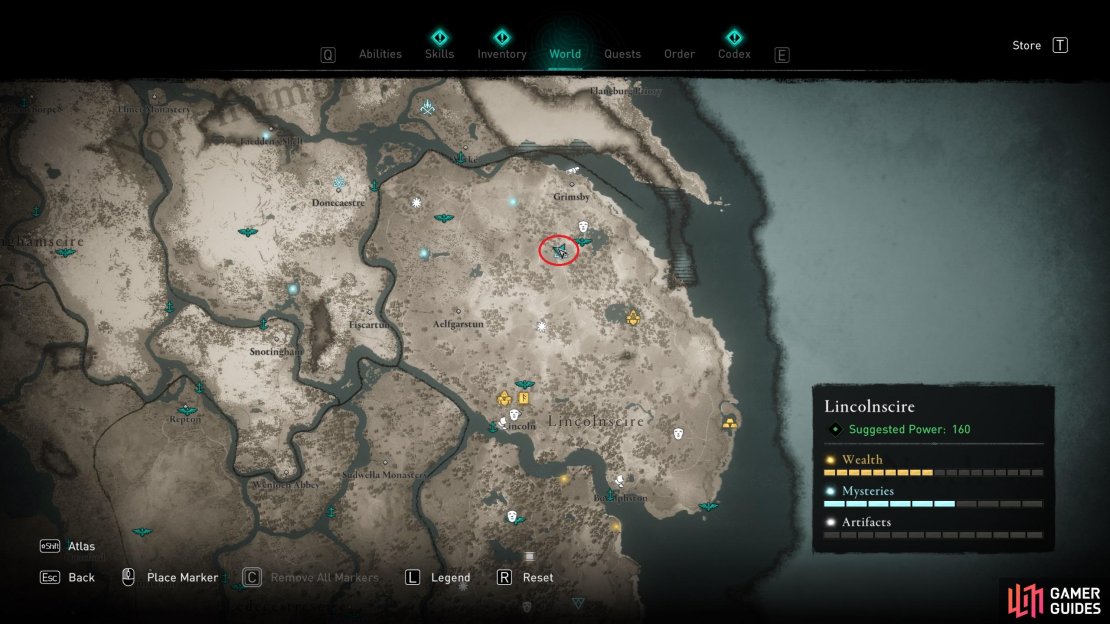Viewport: 1110px width, 624px height.
Task: Open the Order tab
Action: (x=679, y=54)
